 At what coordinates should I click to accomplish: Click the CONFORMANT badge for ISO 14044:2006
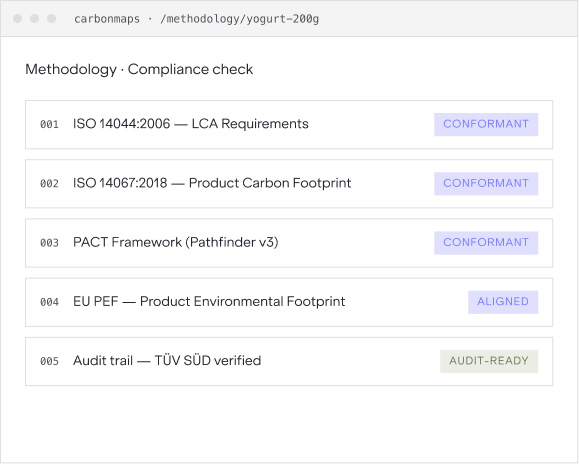tap(486, 124)
